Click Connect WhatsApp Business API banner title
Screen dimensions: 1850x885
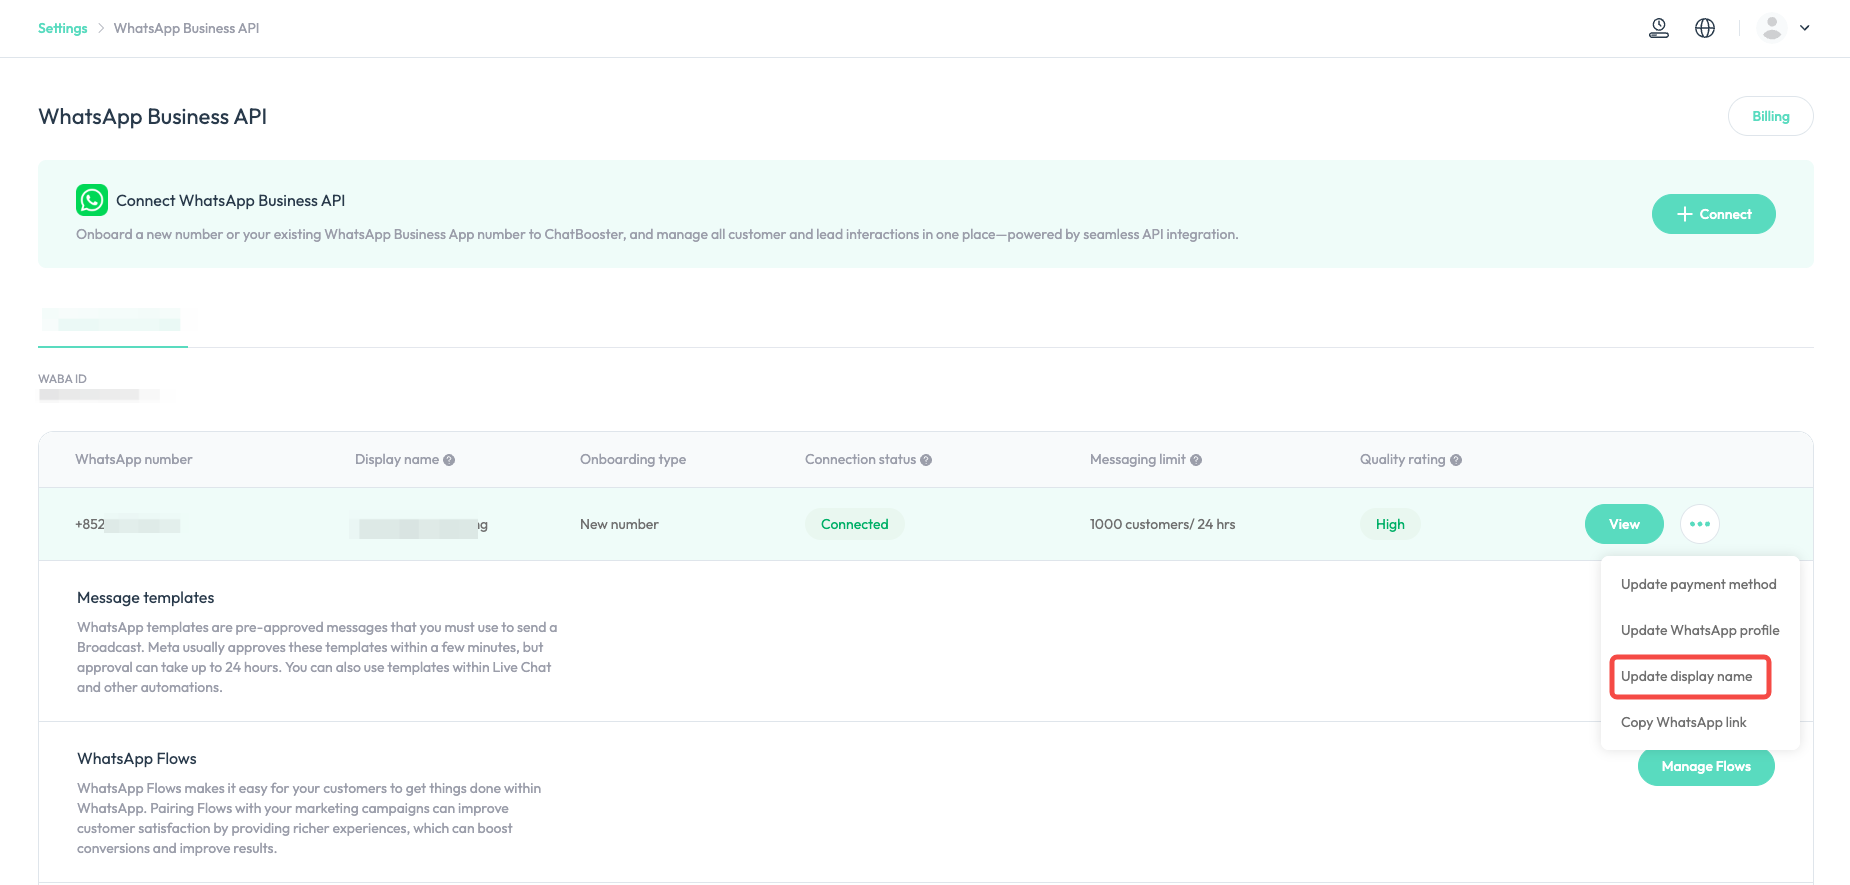(x=230, y=201)
